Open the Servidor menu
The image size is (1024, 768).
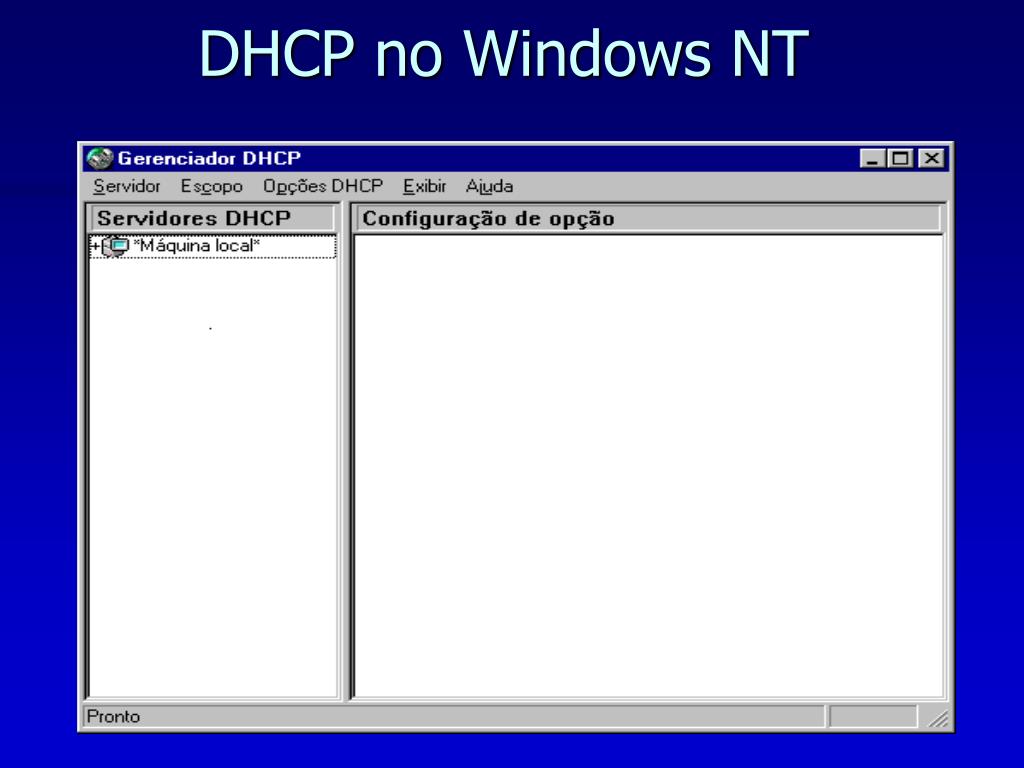click(x=127, y=186)
